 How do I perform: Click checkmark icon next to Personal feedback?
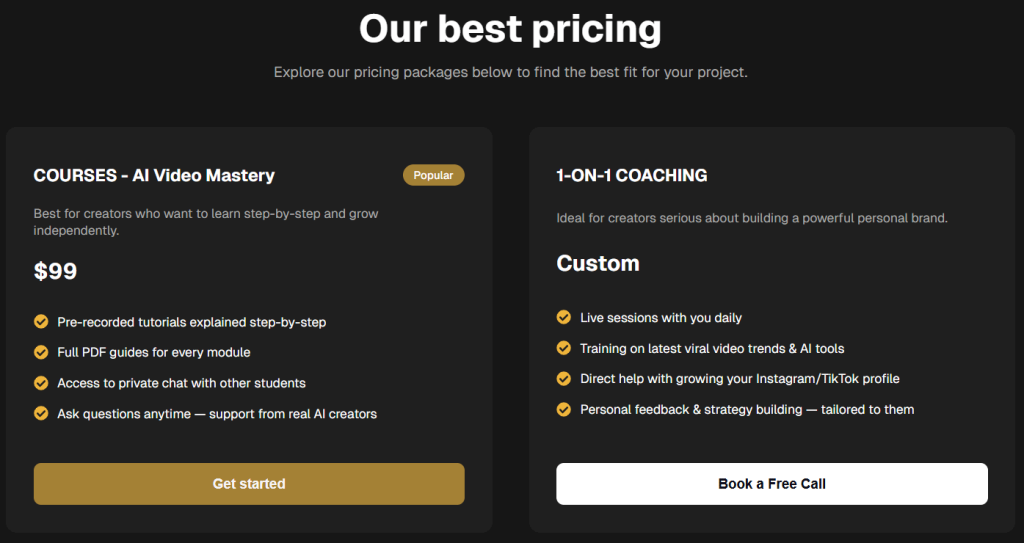[x=564, y=409]
